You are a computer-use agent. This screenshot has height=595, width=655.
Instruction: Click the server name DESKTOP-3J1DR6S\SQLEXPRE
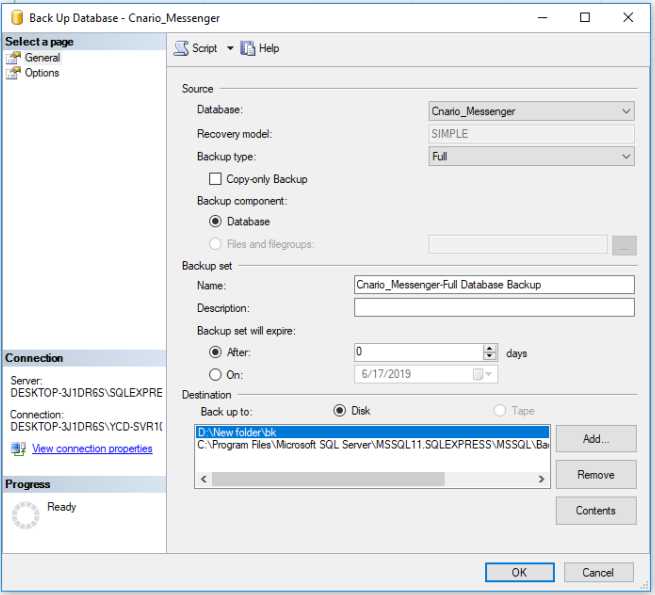(86, 393)
